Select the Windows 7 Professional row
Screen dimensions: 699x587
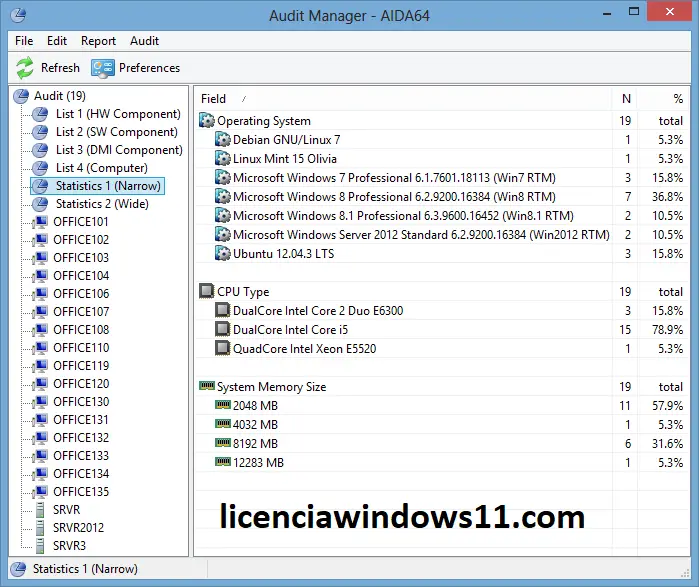[x=442, y=178]
